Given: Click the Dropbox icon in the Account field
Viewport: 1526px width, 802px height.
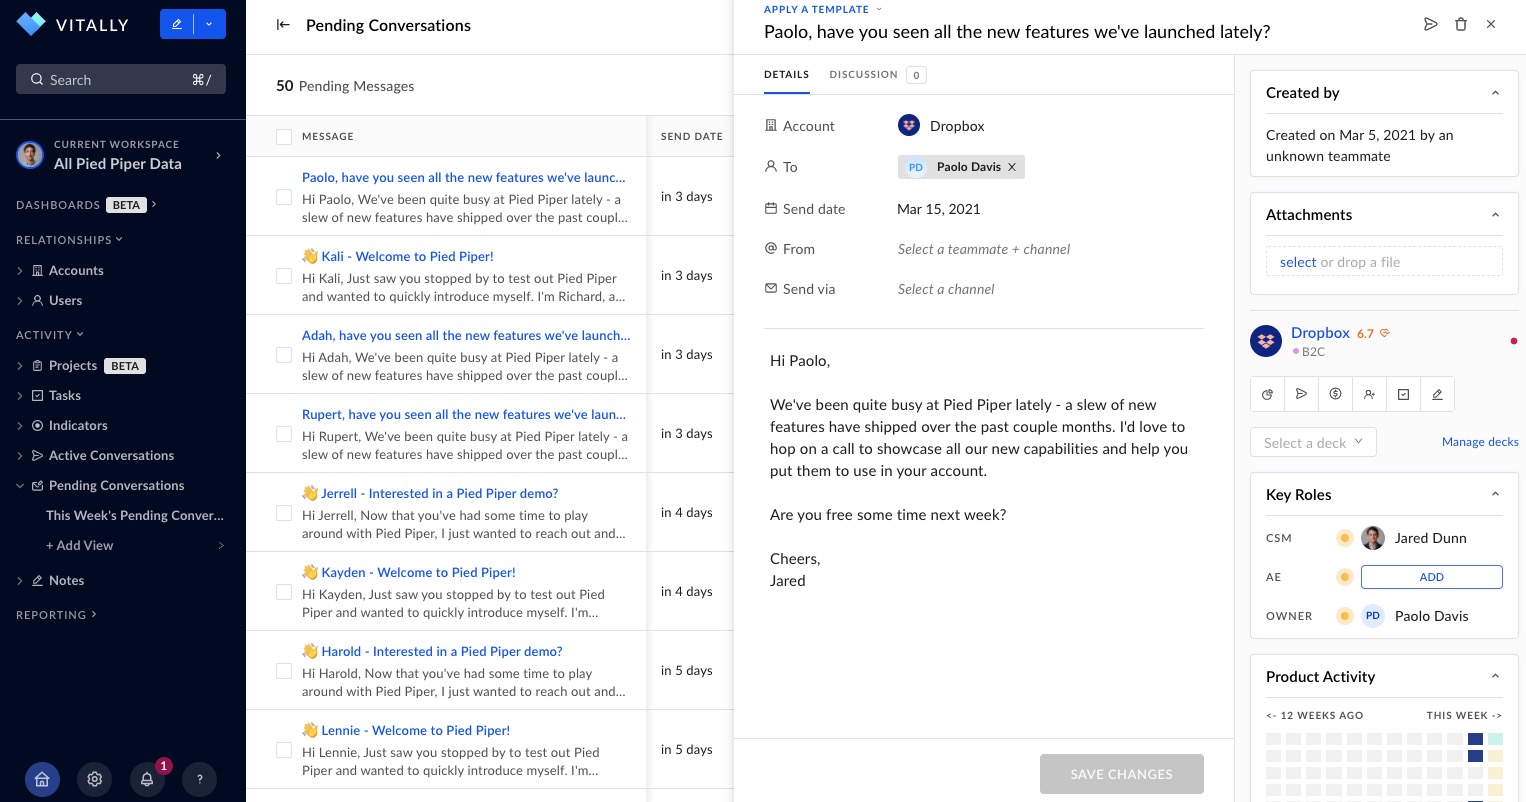Looking at the screenshot, I should click(x=909, y=126).
